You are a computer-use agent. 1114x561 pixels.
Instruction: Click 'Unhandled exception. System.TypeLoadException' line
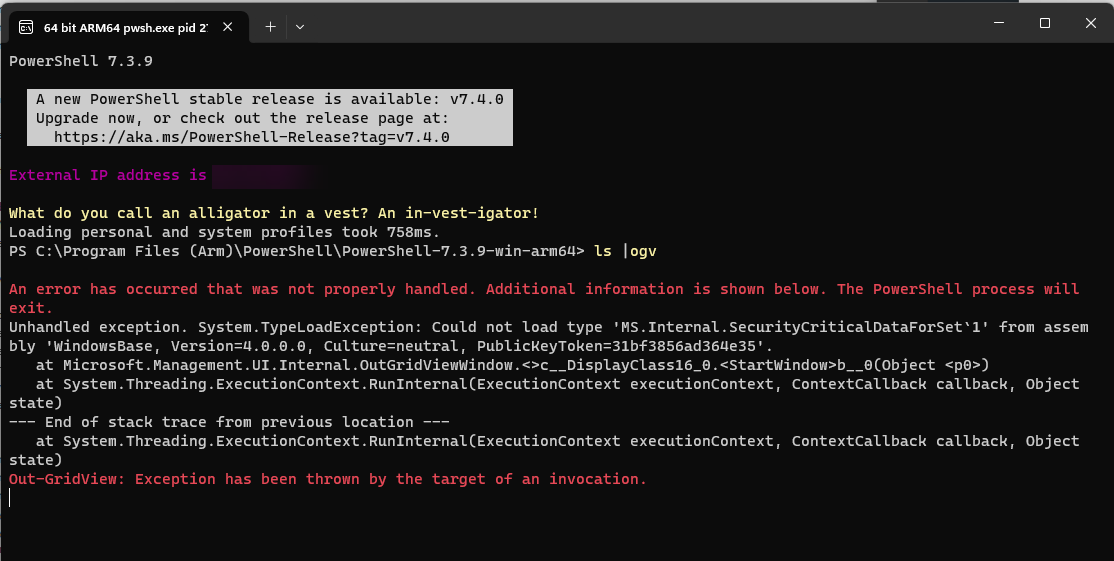[x=548, y=327]
